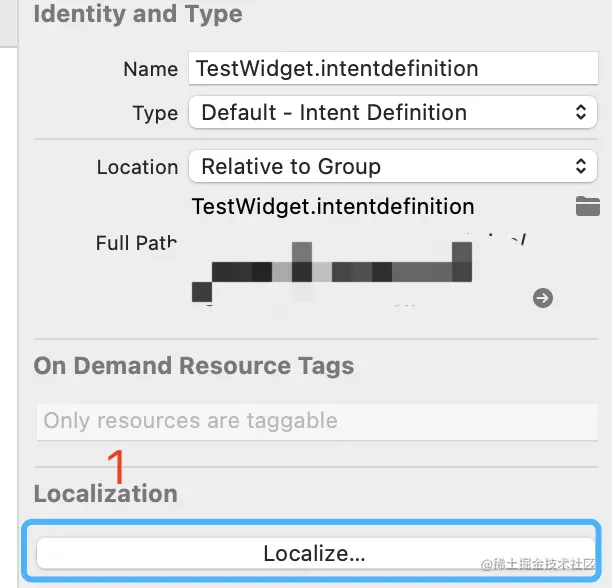Screen dimensions: 612x588
Task: Click the up-down chevrons on the Location popup
Action: click(x=581, y=167)
